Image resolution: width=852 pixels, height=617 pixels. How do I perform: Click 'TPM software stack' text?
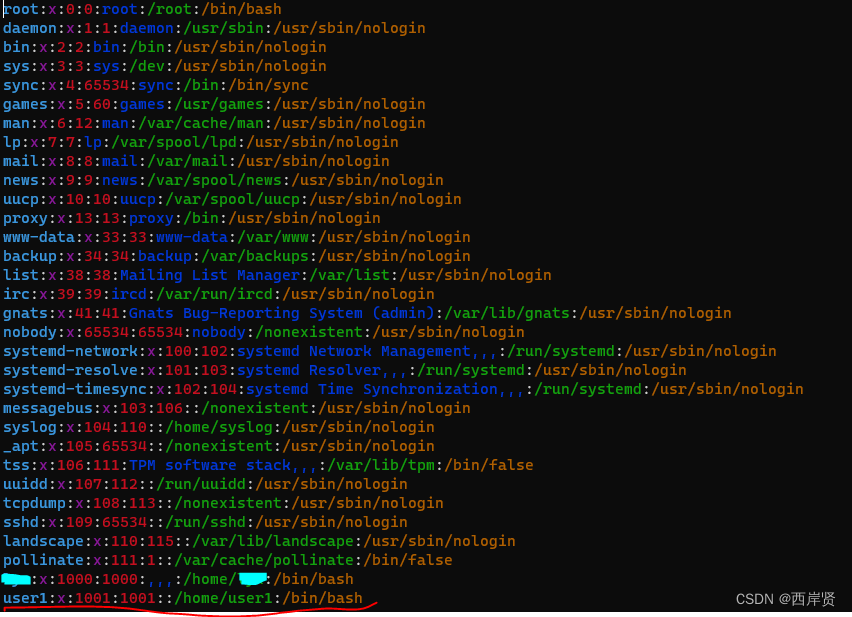(210, 465)
